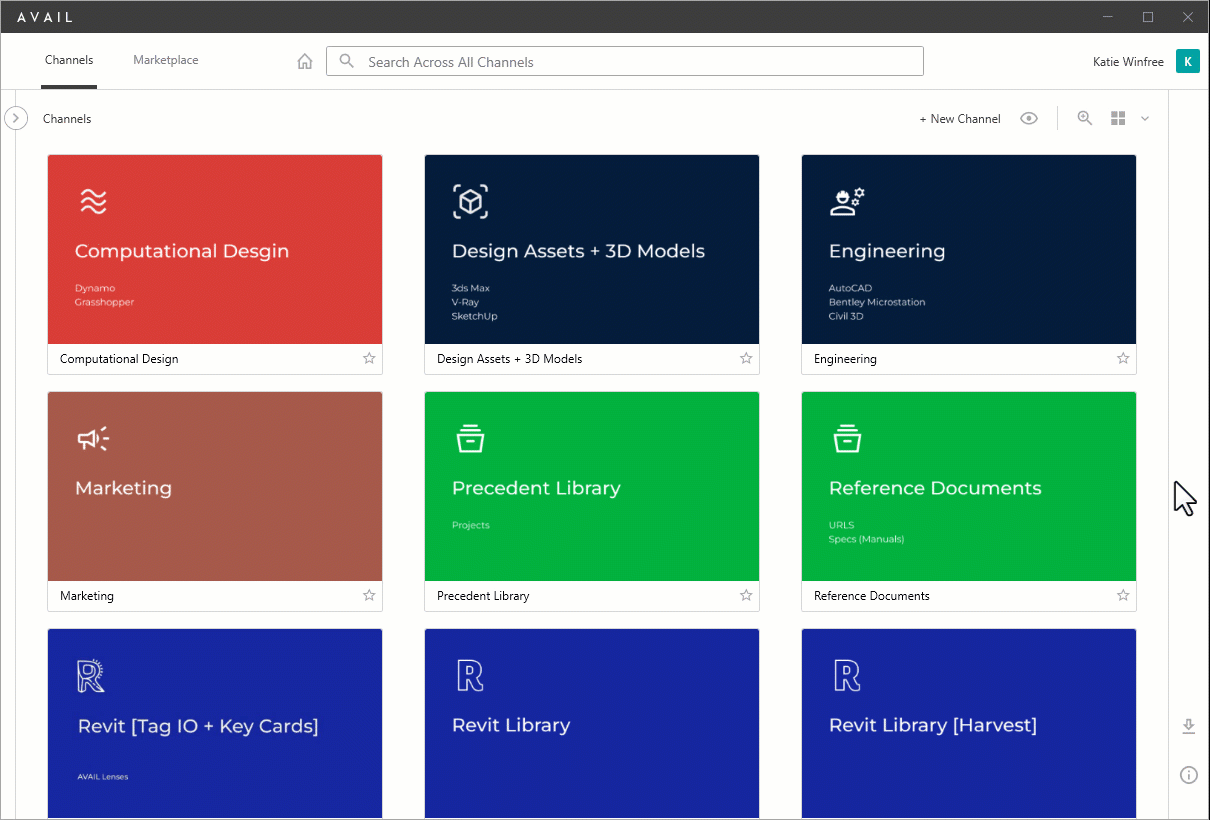Click the Katie Winfree user name
Screen dimensions: 1210x820
[x=1128, y=62]
